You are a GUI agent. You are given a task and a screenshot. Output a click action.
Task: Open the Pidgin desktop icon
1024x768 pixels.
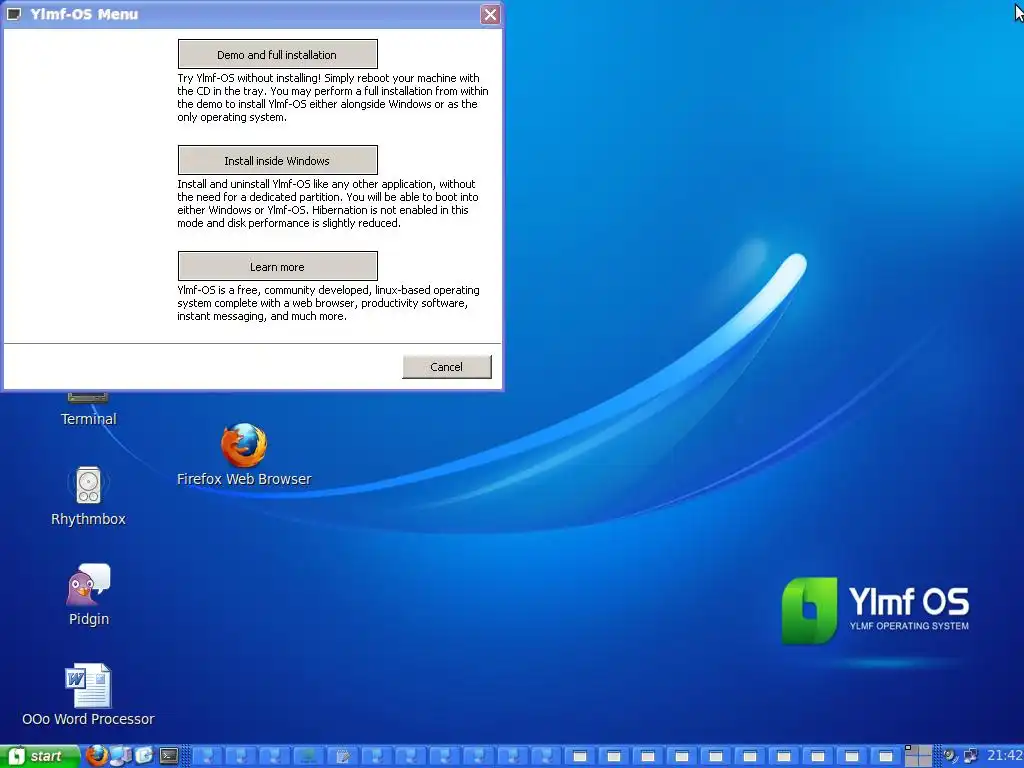pos(89,594)
